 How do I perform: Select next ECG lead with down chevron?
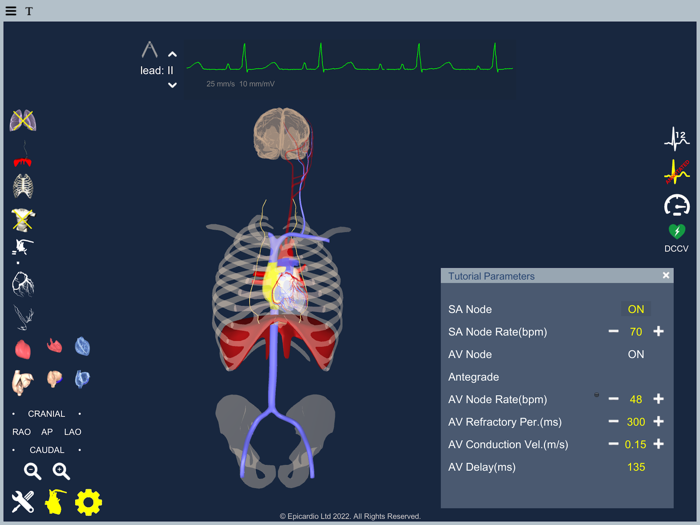coord(172,85)
